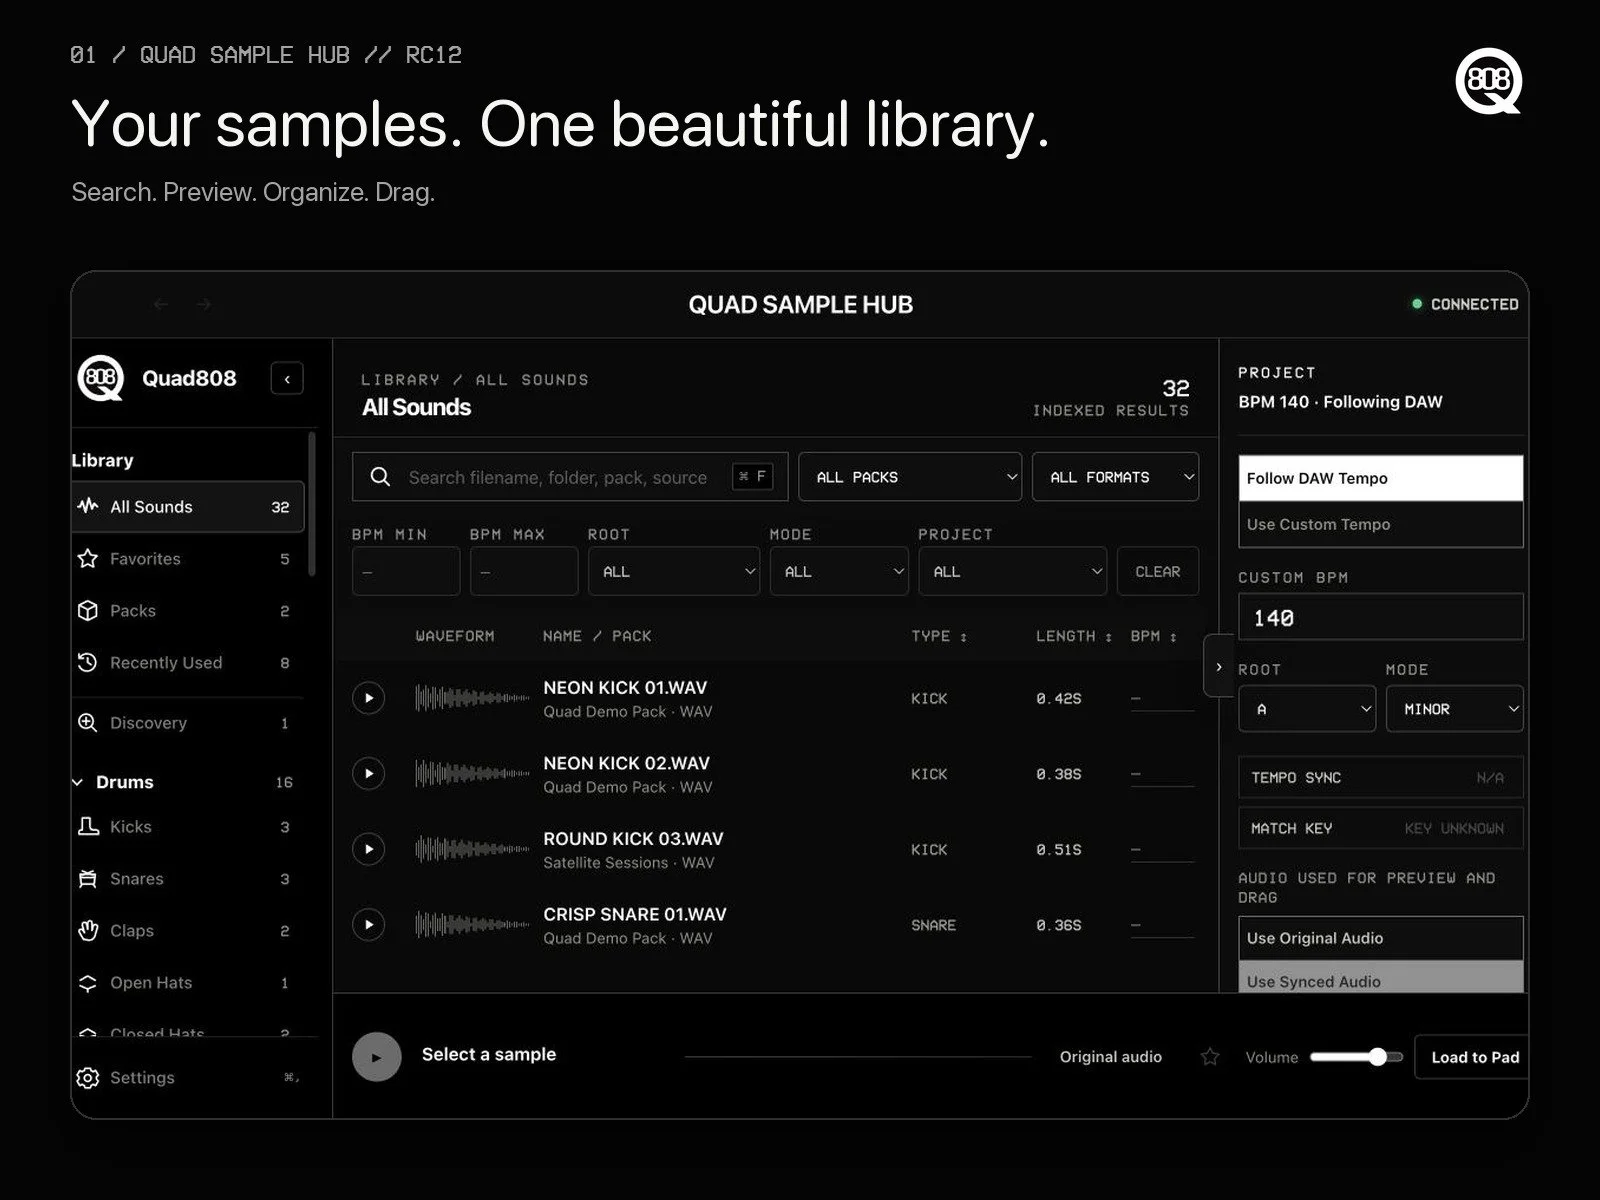Click the Quad808 logo in sidebar
Image resolution: width=1600 pixels, height=1200 pixels.
point(101,378)
